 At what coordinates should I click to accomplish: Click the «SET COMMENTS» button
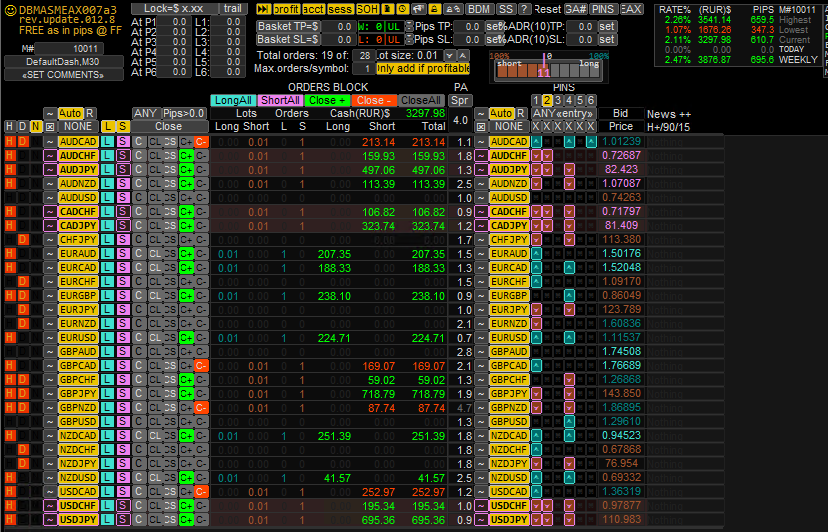(63, 74)
